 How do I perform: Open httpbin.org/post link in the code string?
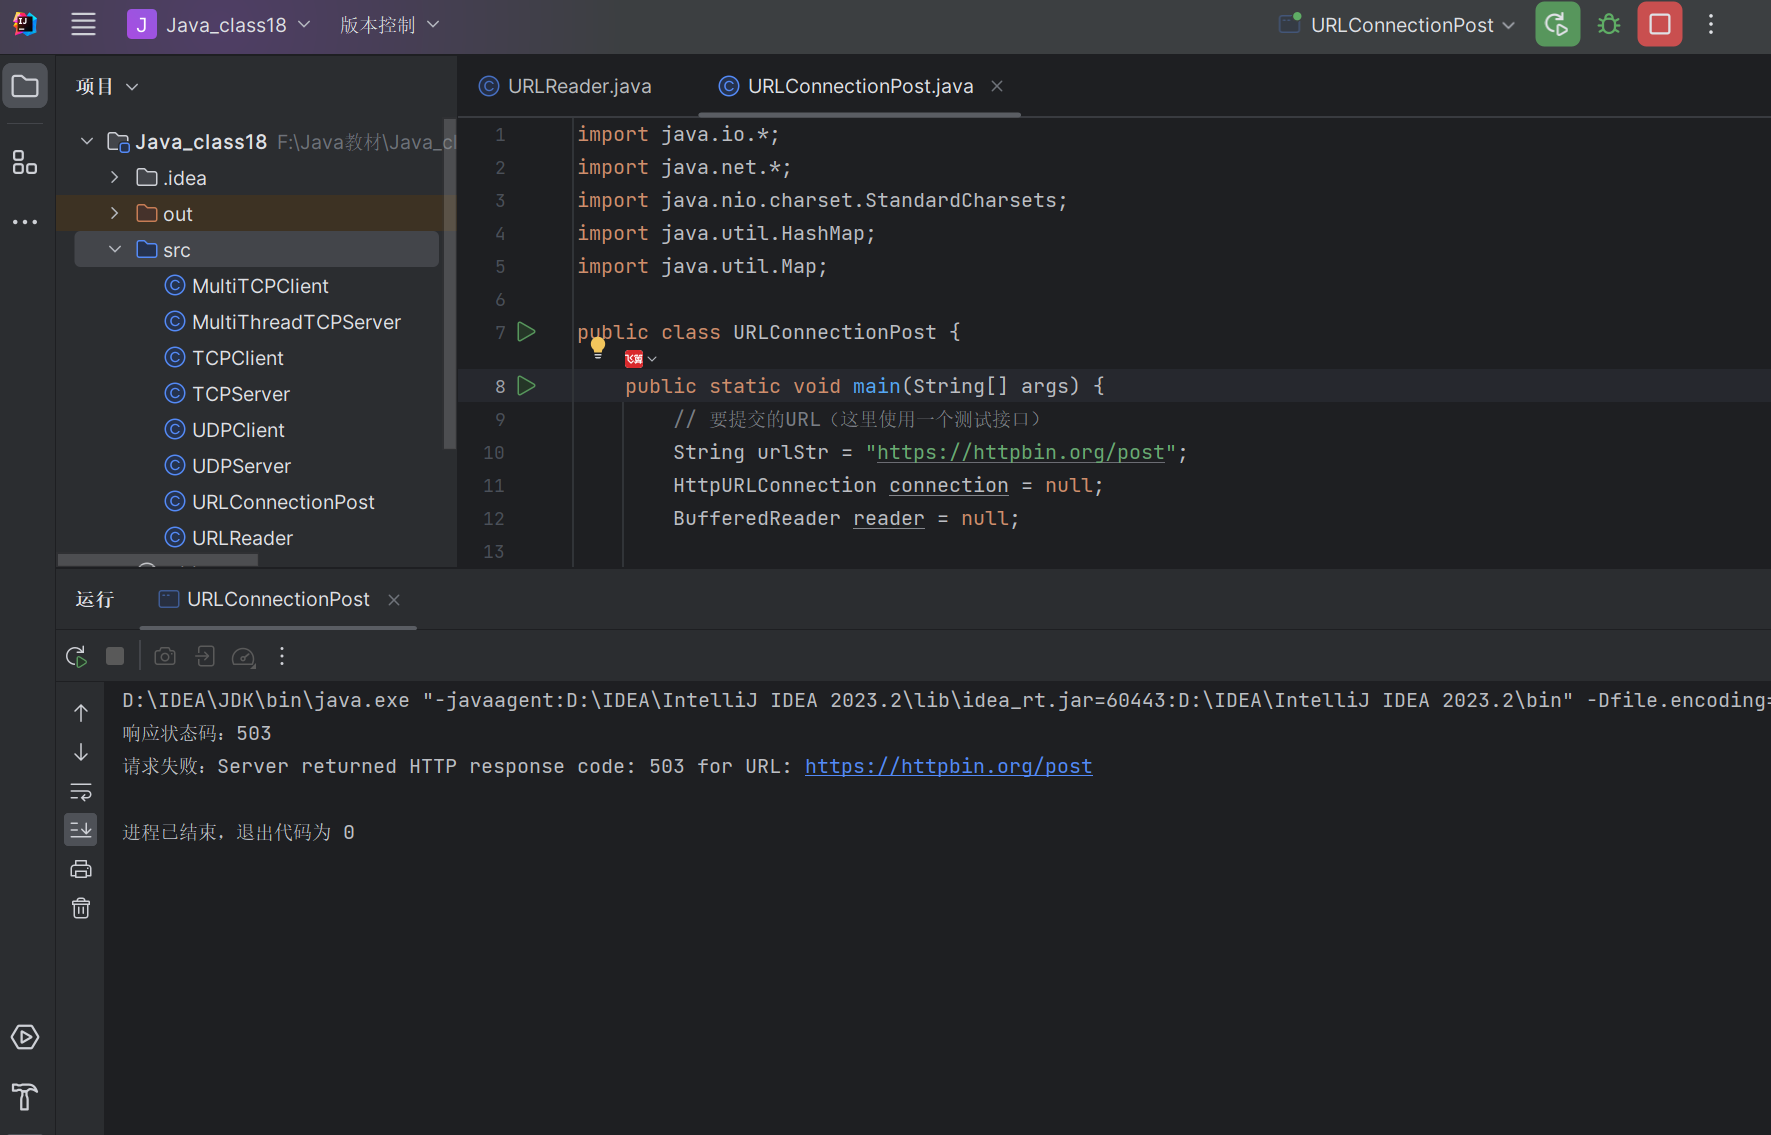click(1021, 452)
